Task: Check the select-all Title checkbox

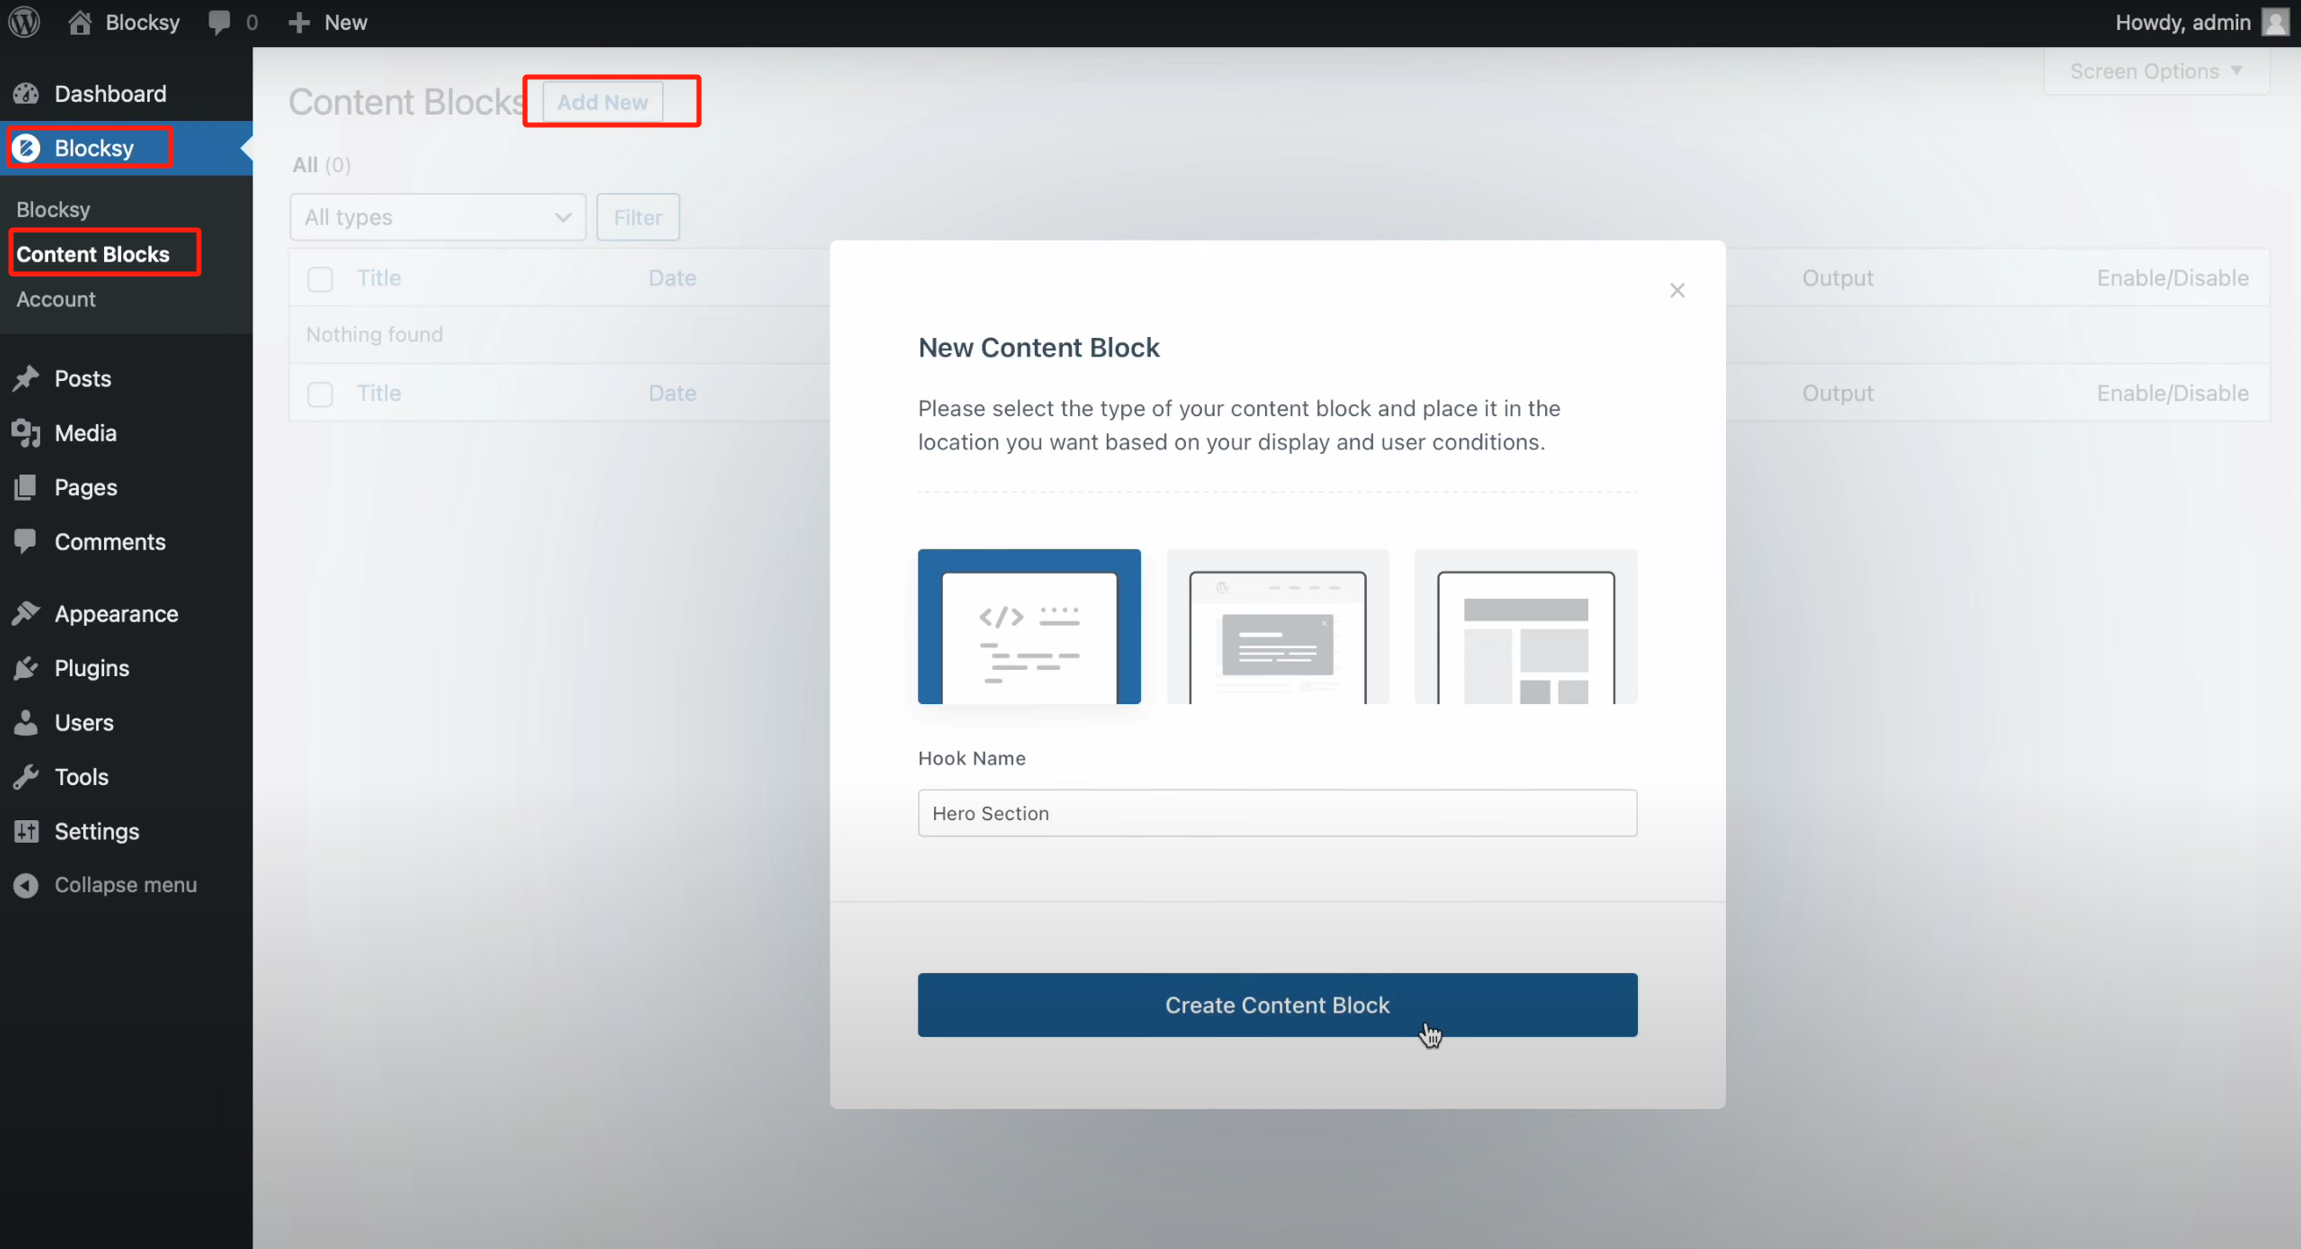Action: click(x=320, y=279)
